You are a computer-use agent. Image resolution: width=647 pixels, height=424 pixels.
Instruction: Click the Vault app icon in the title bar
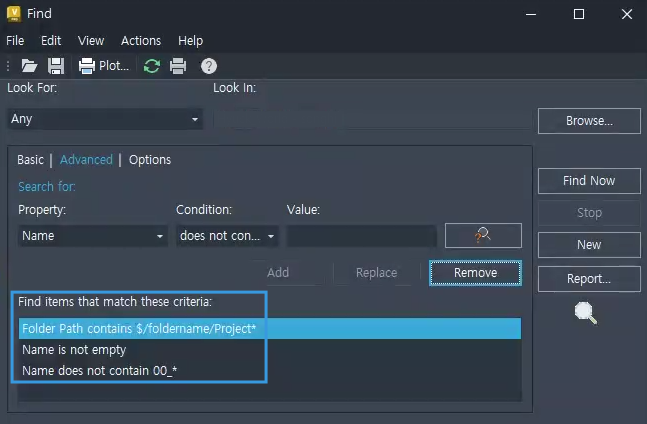(x=14, y=14)
